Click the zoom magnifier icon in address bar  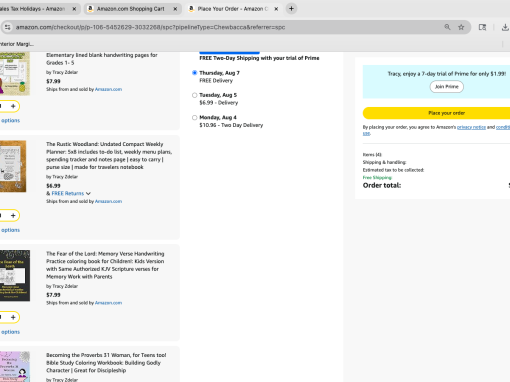coord(447,27)
